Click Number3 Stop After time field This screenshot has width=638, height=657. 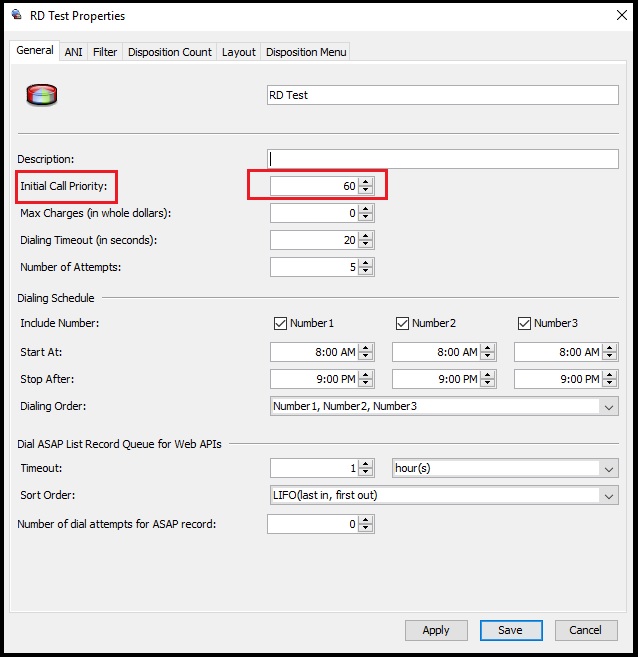pos(558,379)
